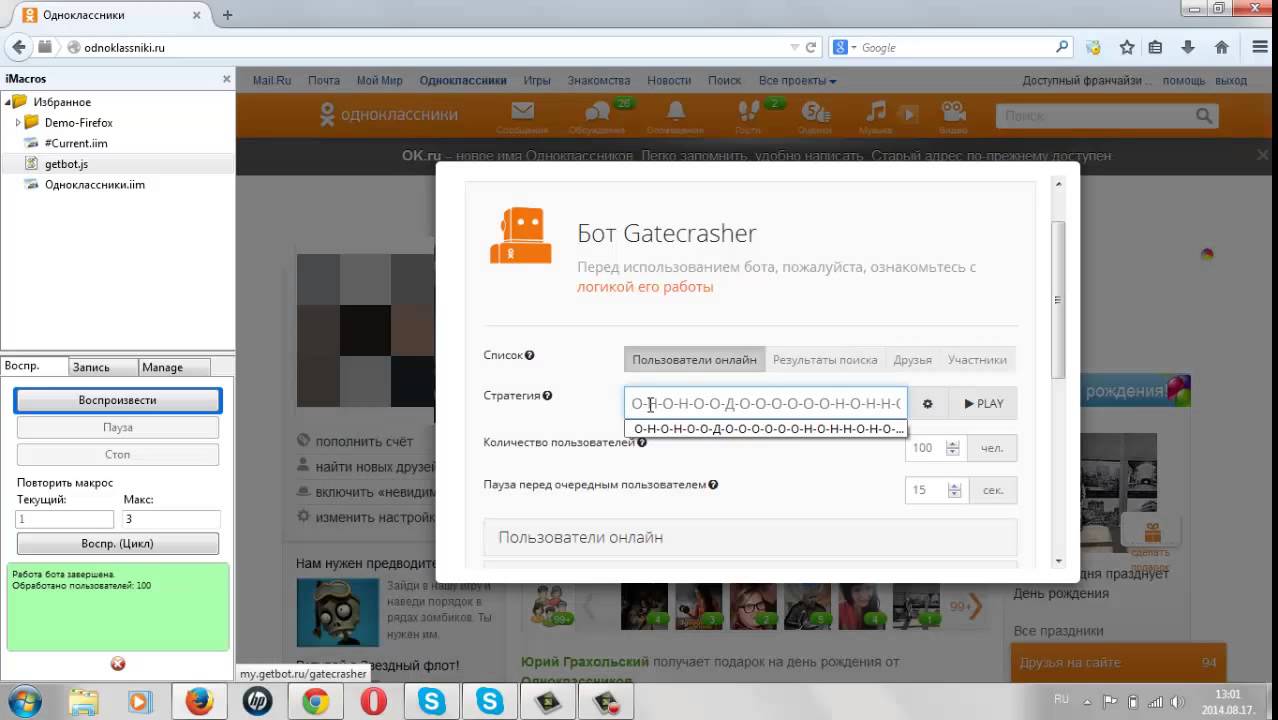Open Firefox downloads arrow icon
The image size is (1278, 720).
pyautogui.click(x=1188, y=47)
